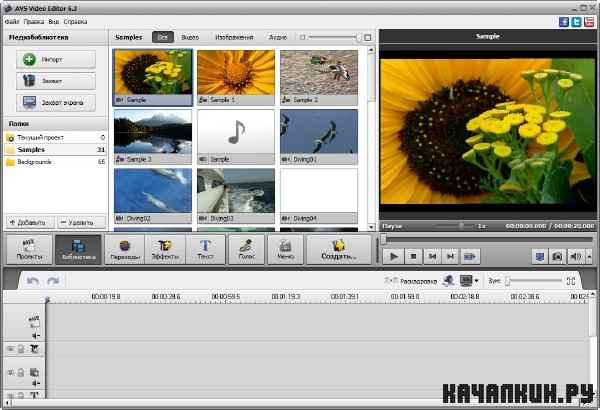The width and height of the screenshot is (600, 410).
Task: Play the preview video
Action: click(x=393, y=256)
